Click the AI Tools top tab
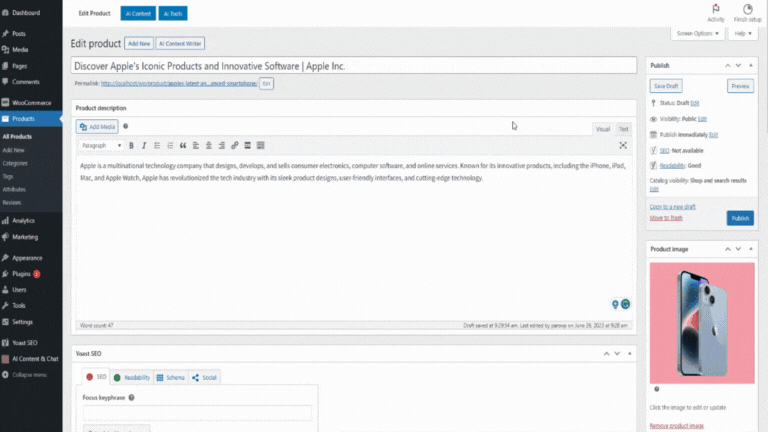 pyautogui.click(x=173, y=14)
